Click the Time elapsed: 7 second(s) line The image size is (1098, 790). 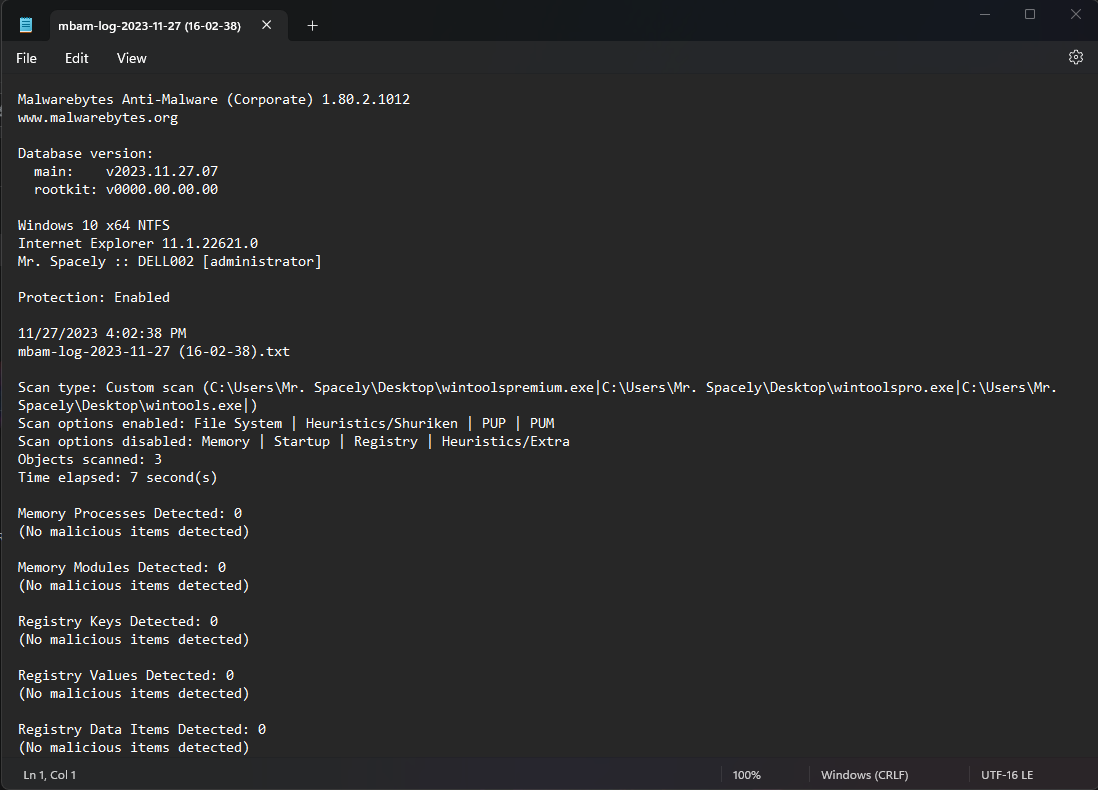point(118,478)
